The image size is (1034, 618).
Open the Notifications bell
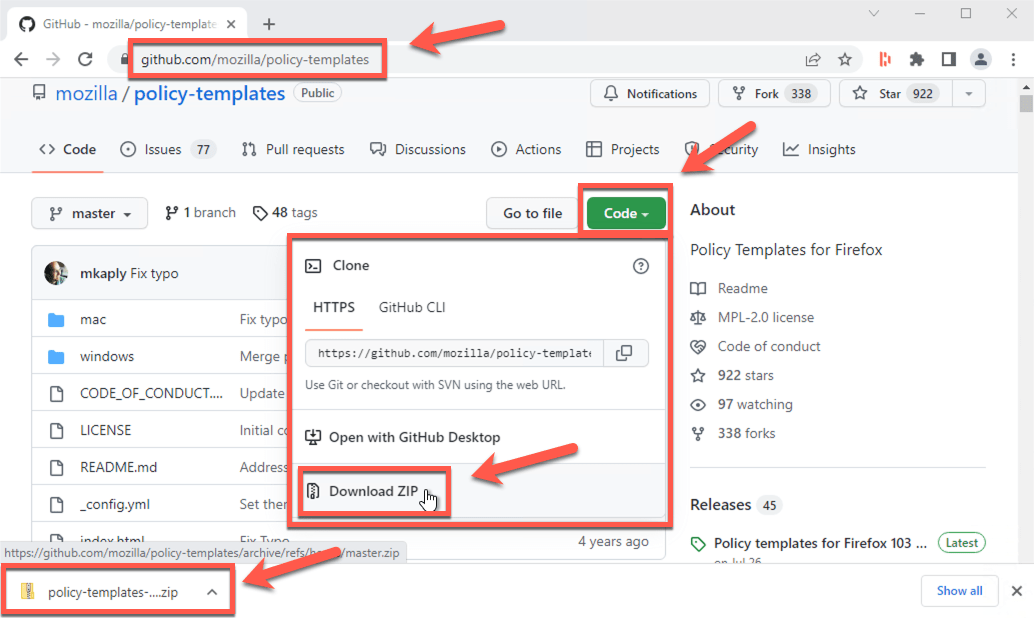649,93
